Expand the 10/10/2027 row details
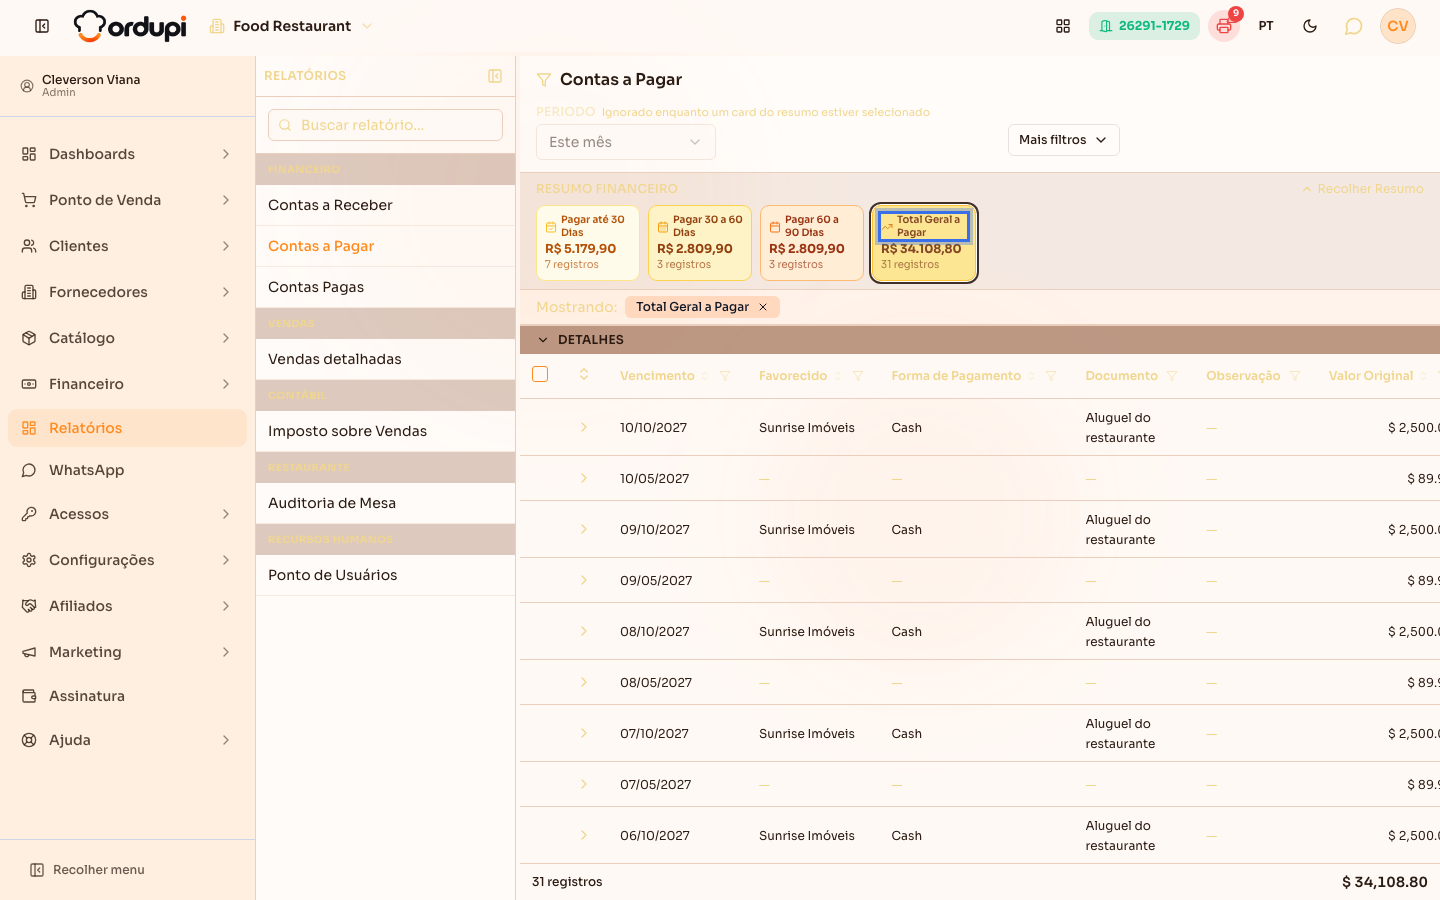The height and width of the screenshot is (900, 1440). click(x=584, y=427)
